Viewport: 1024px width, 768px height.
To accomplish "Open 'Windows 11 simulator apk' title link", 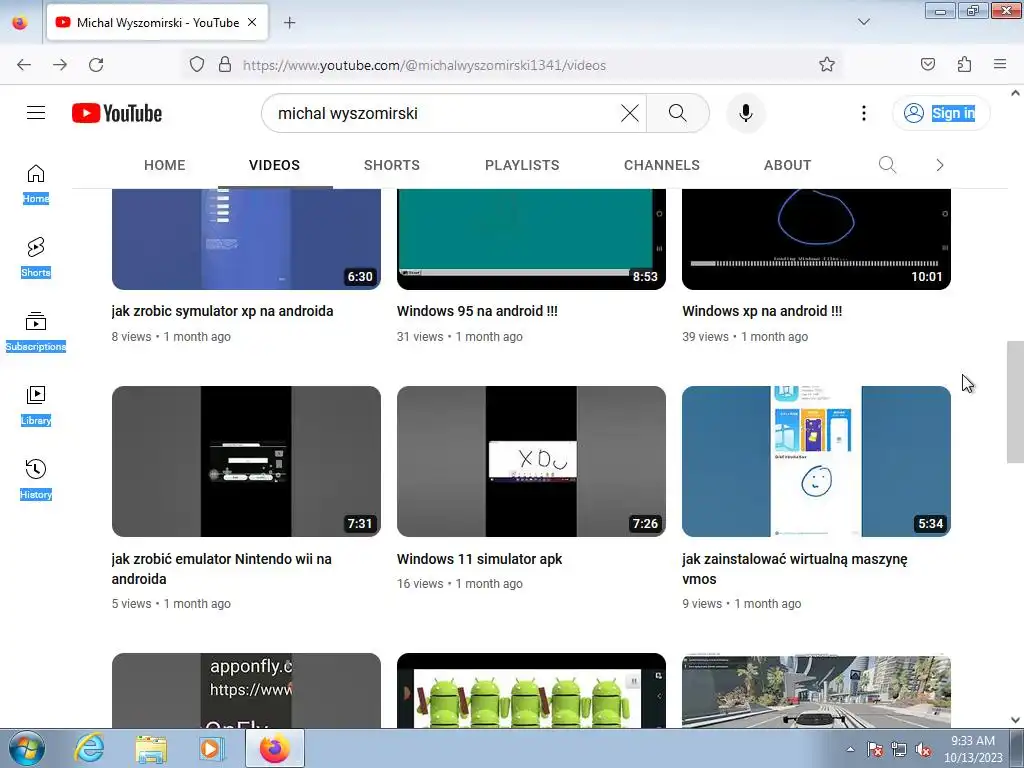I will coord(479,559).
